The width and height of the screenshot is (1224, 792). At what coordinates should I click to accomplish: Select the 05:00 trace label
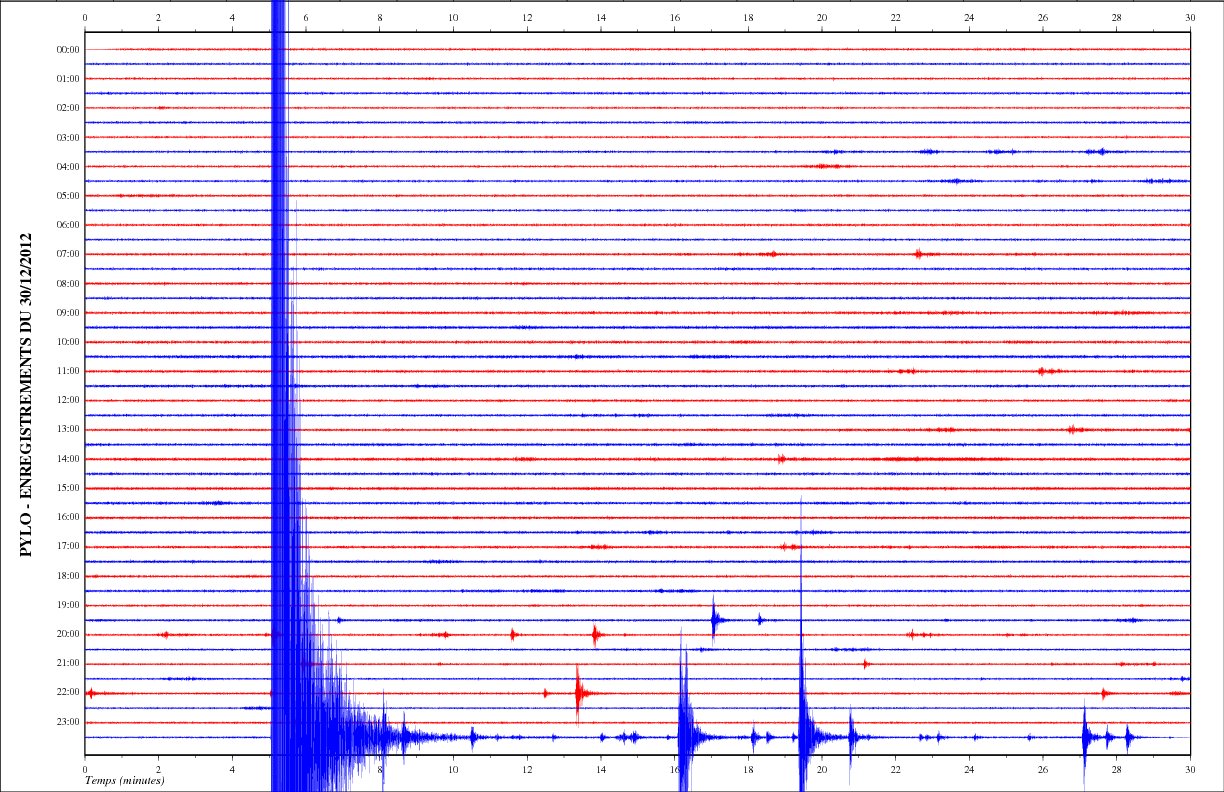68,195
